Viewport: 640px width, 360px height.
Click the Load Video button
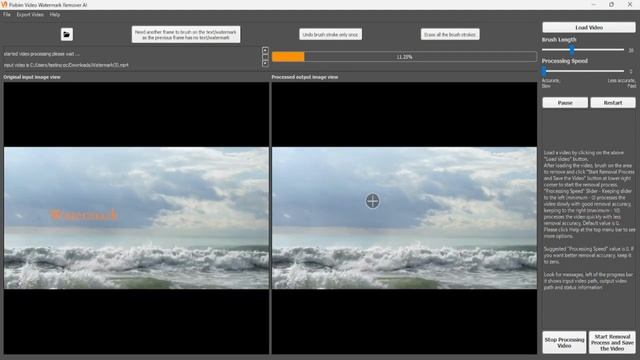pos(589,27)
